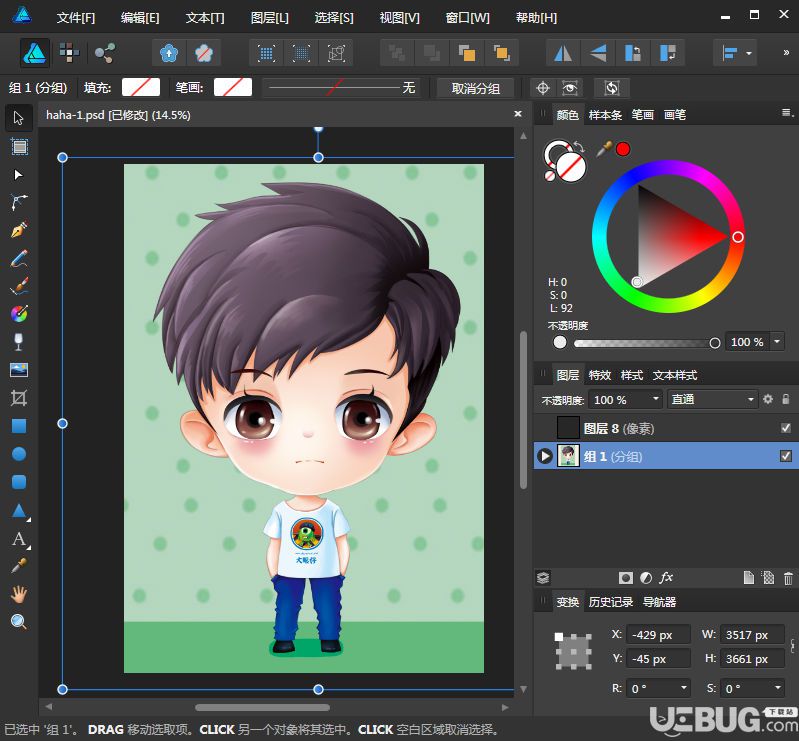Image resolution: width=799 pixels, height=741 pixels.
Task: Select the Triangle shape tool
Action: tap(19, 510)
